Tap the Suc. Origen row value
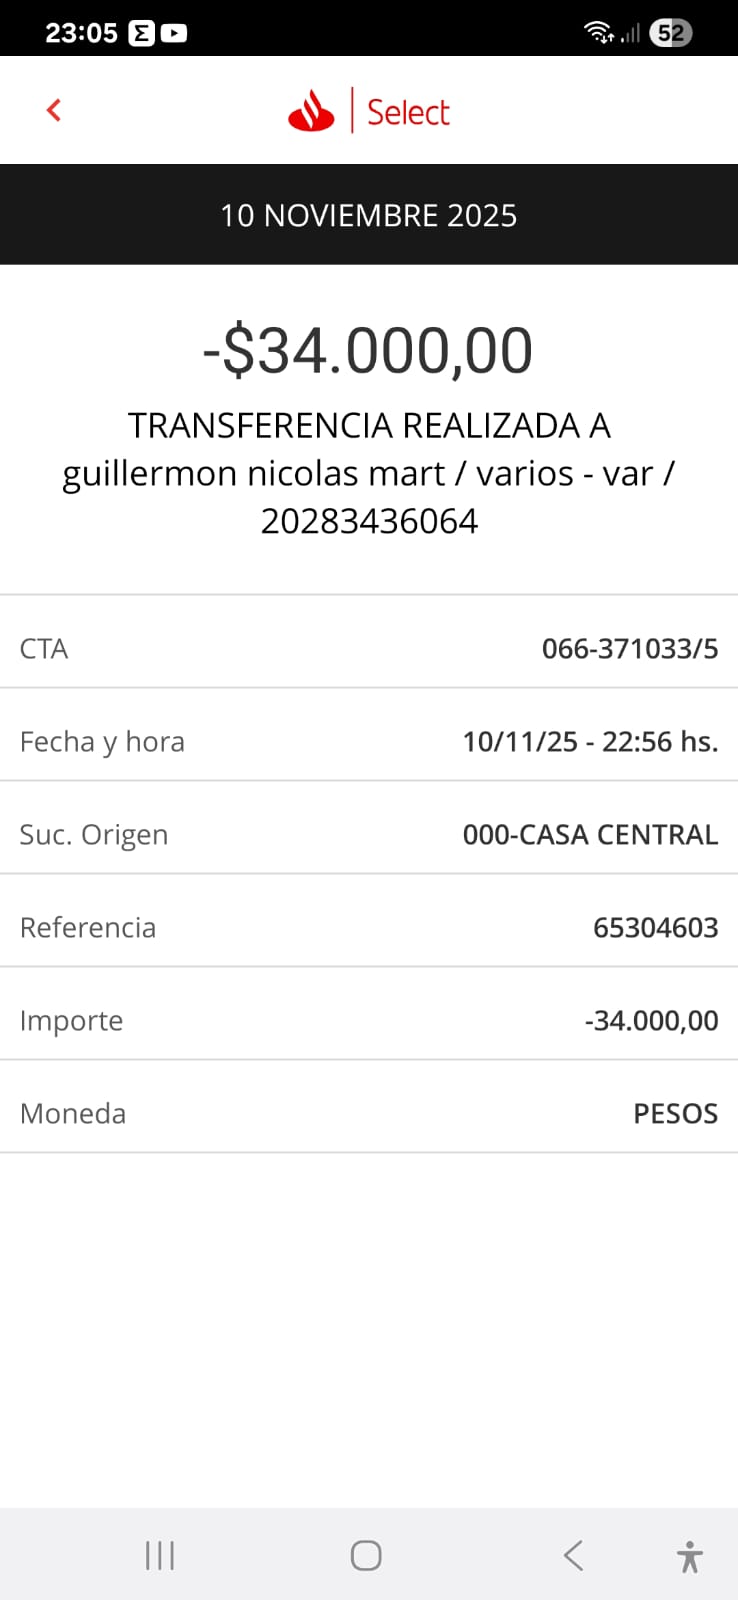Image resolution: width=738 pixels, height=1600 pixels. pyautogui.click(x=590, y=835)
